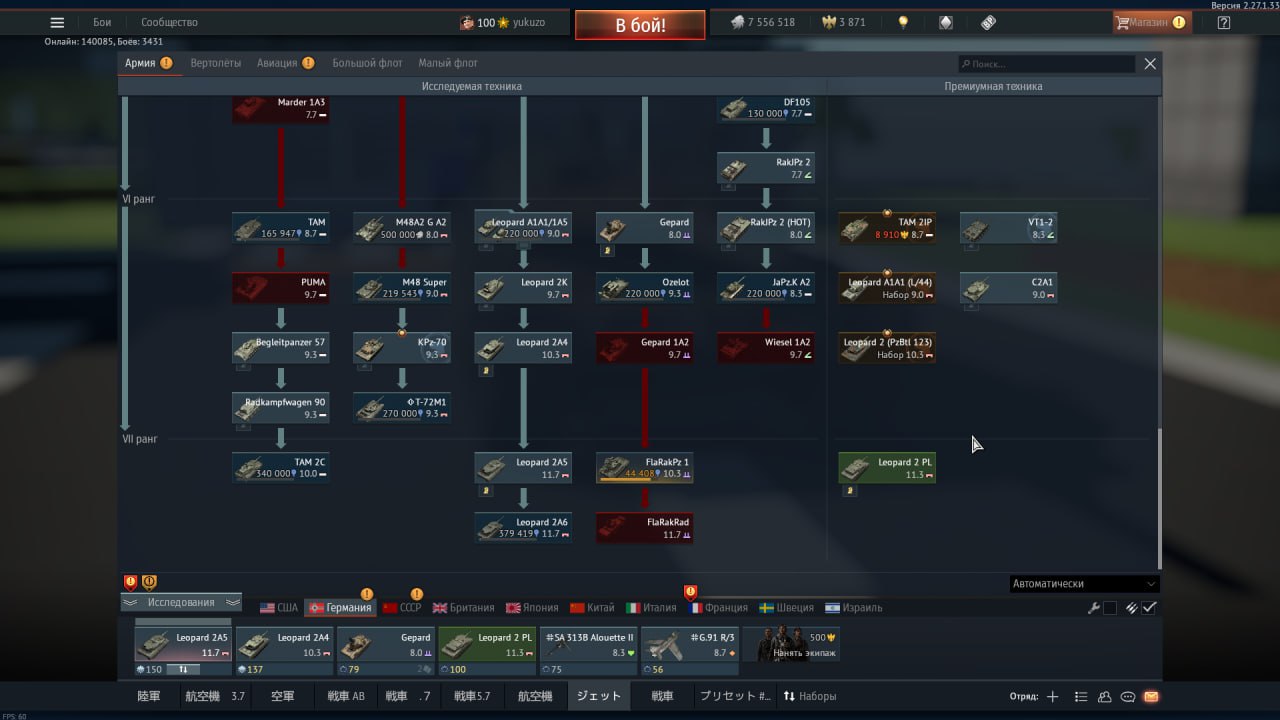Expand the Leopard 2A4 group marker
This screenshot has height=720, width=1280.
[x=487, y=370]
